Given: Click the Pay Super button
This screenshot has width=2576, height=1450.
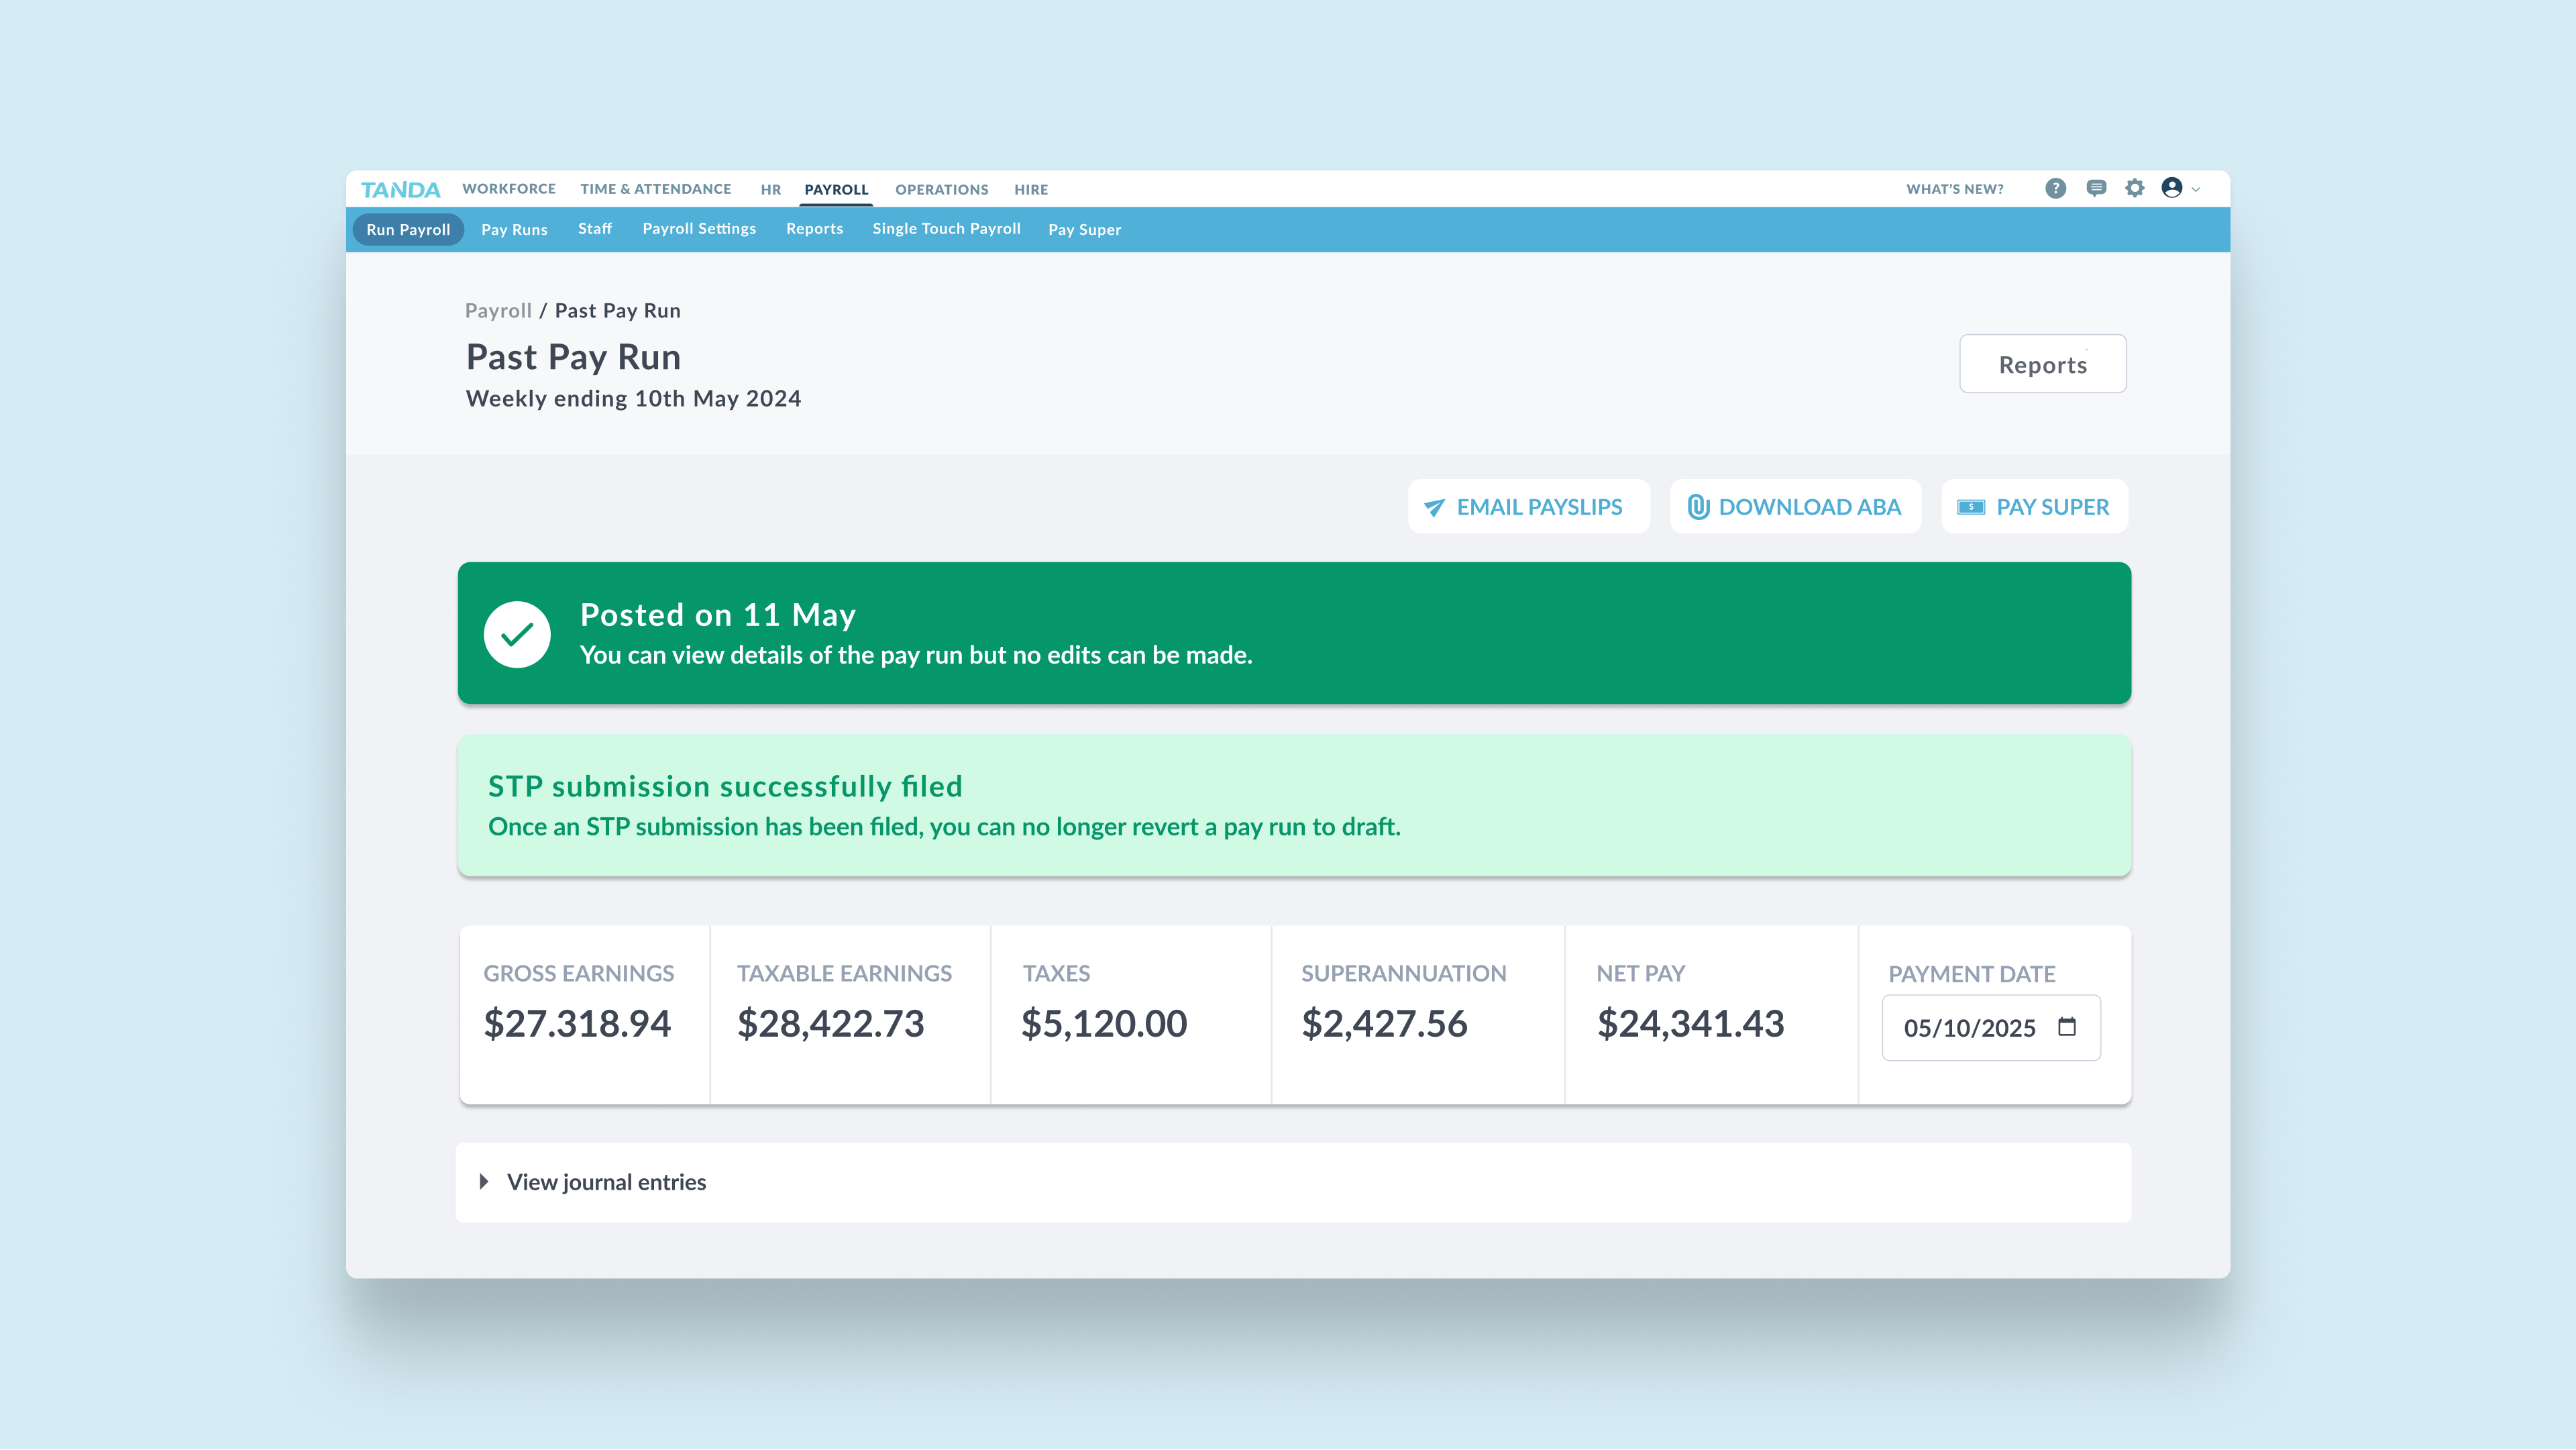Looking at the screenshot, I should pyautogui.click(x=2034, y=507).
